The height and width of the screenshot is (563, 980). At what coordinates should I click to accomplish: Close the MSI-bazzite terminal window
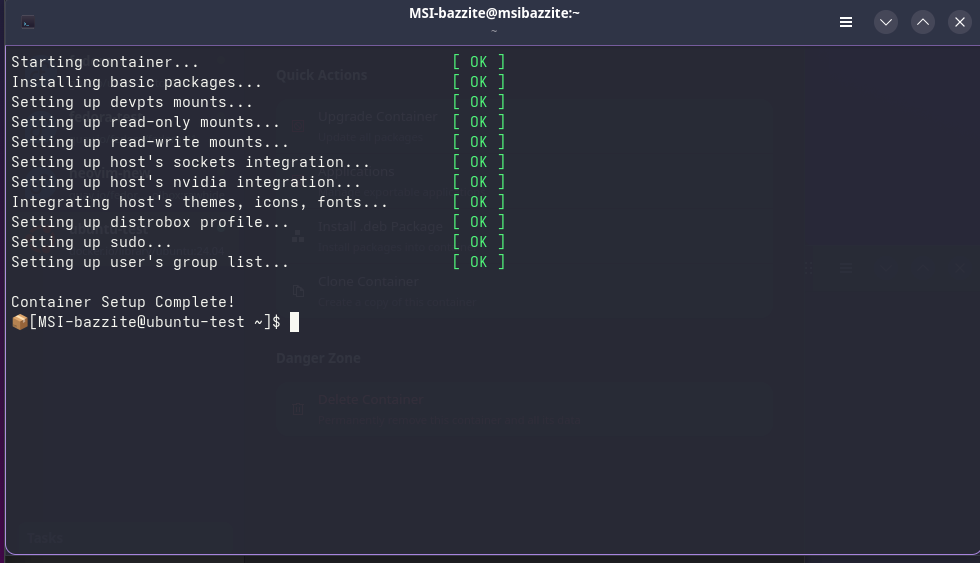tap(960, 22)
